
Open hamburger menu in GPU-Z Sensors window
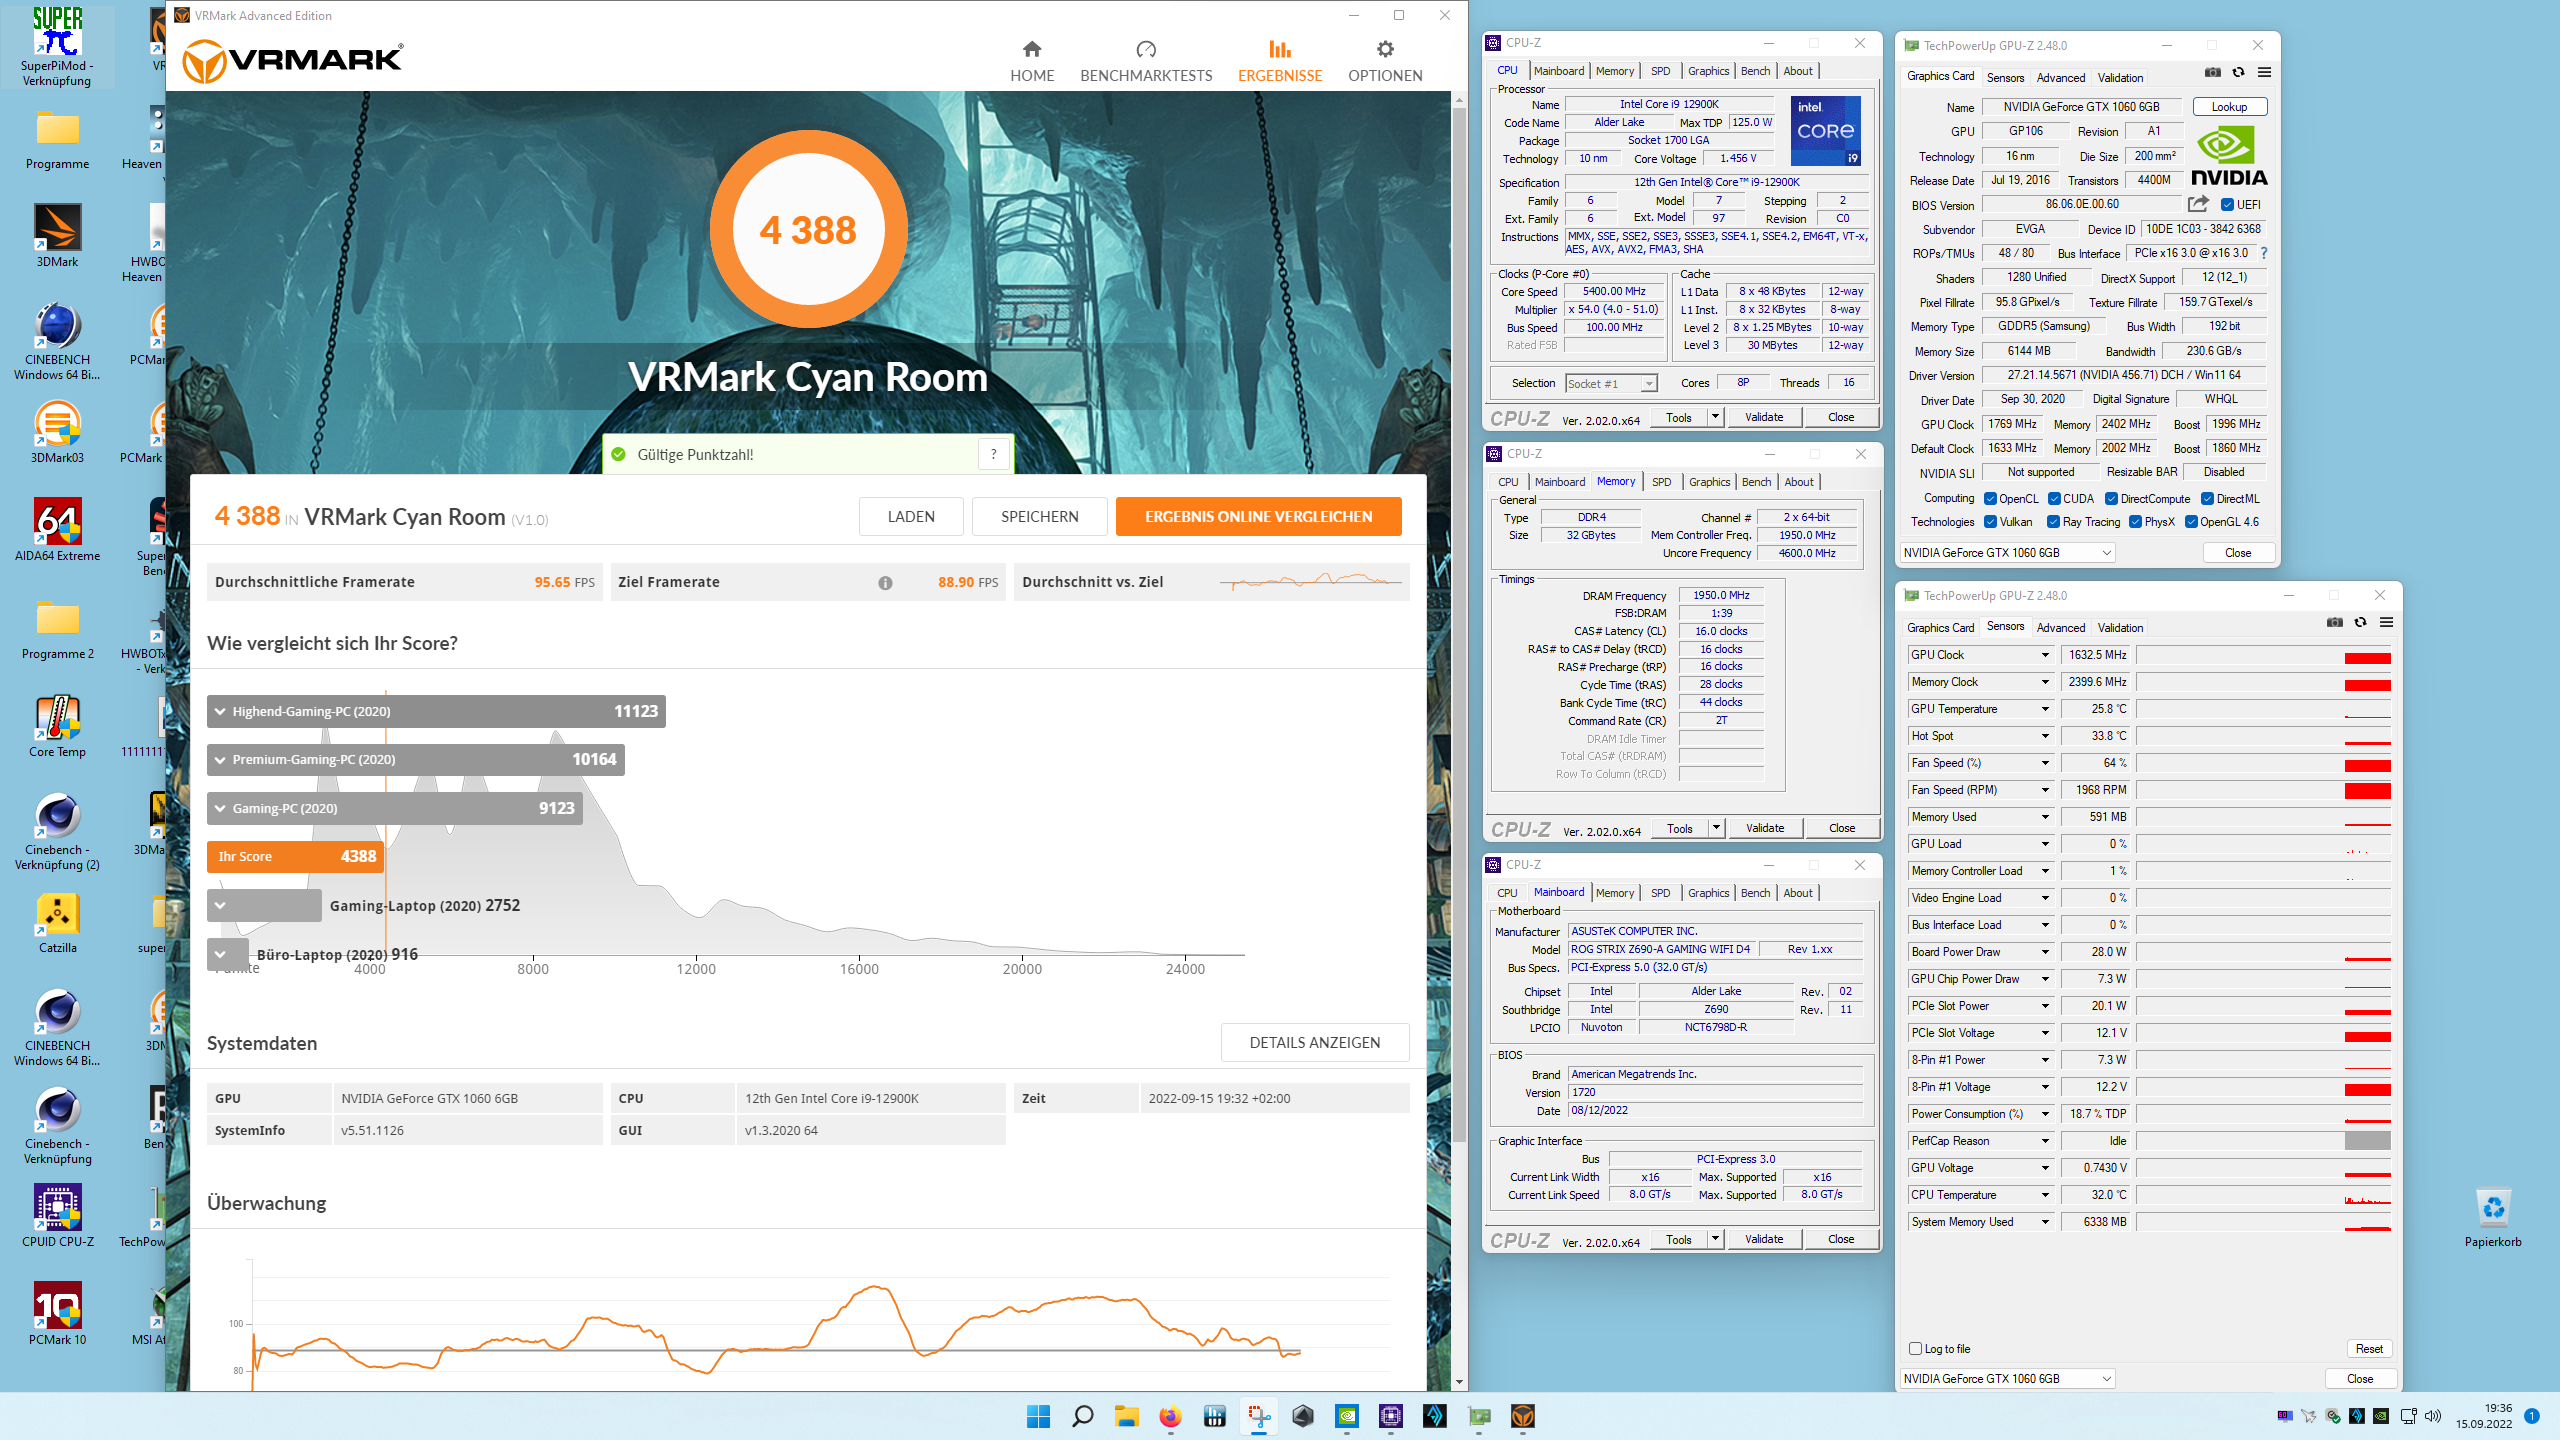pyautogui.click(x=2387, y=622)
